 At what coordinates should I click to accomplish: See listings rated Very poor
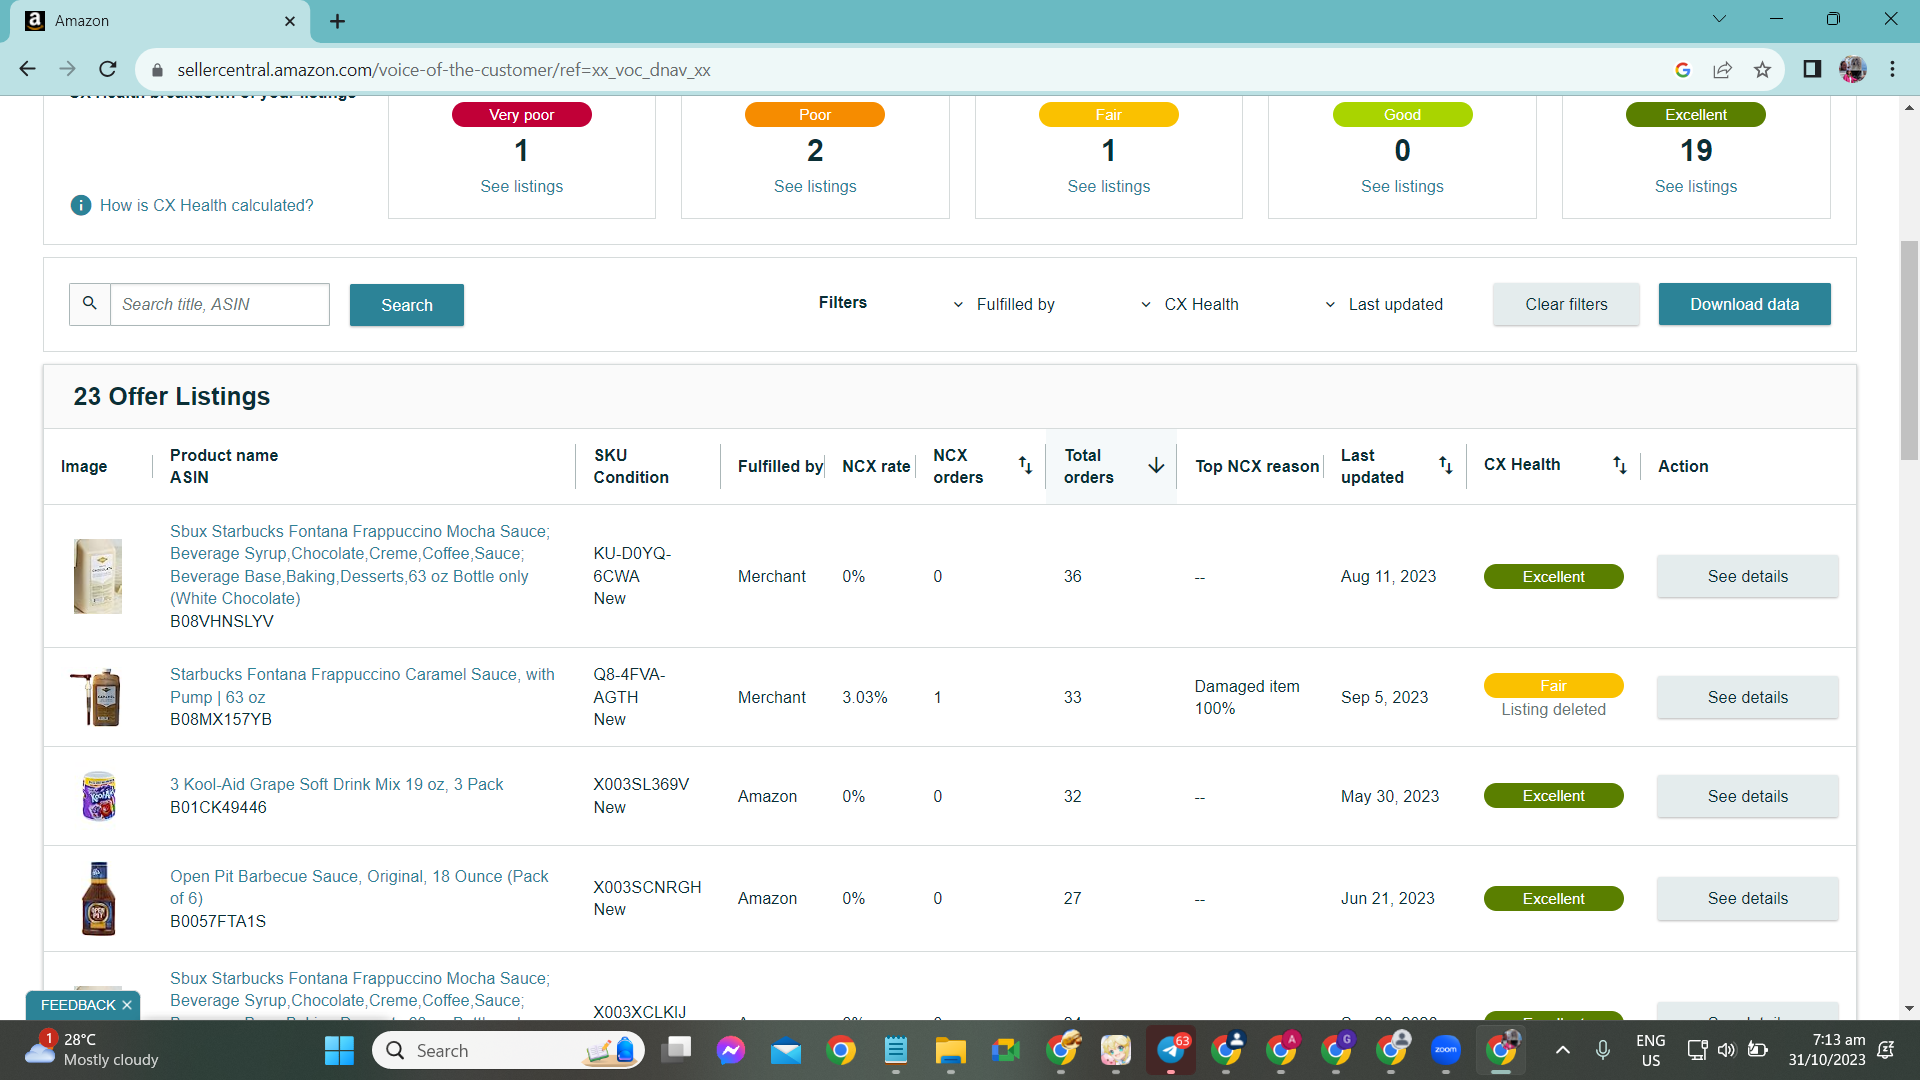point(522,186)
